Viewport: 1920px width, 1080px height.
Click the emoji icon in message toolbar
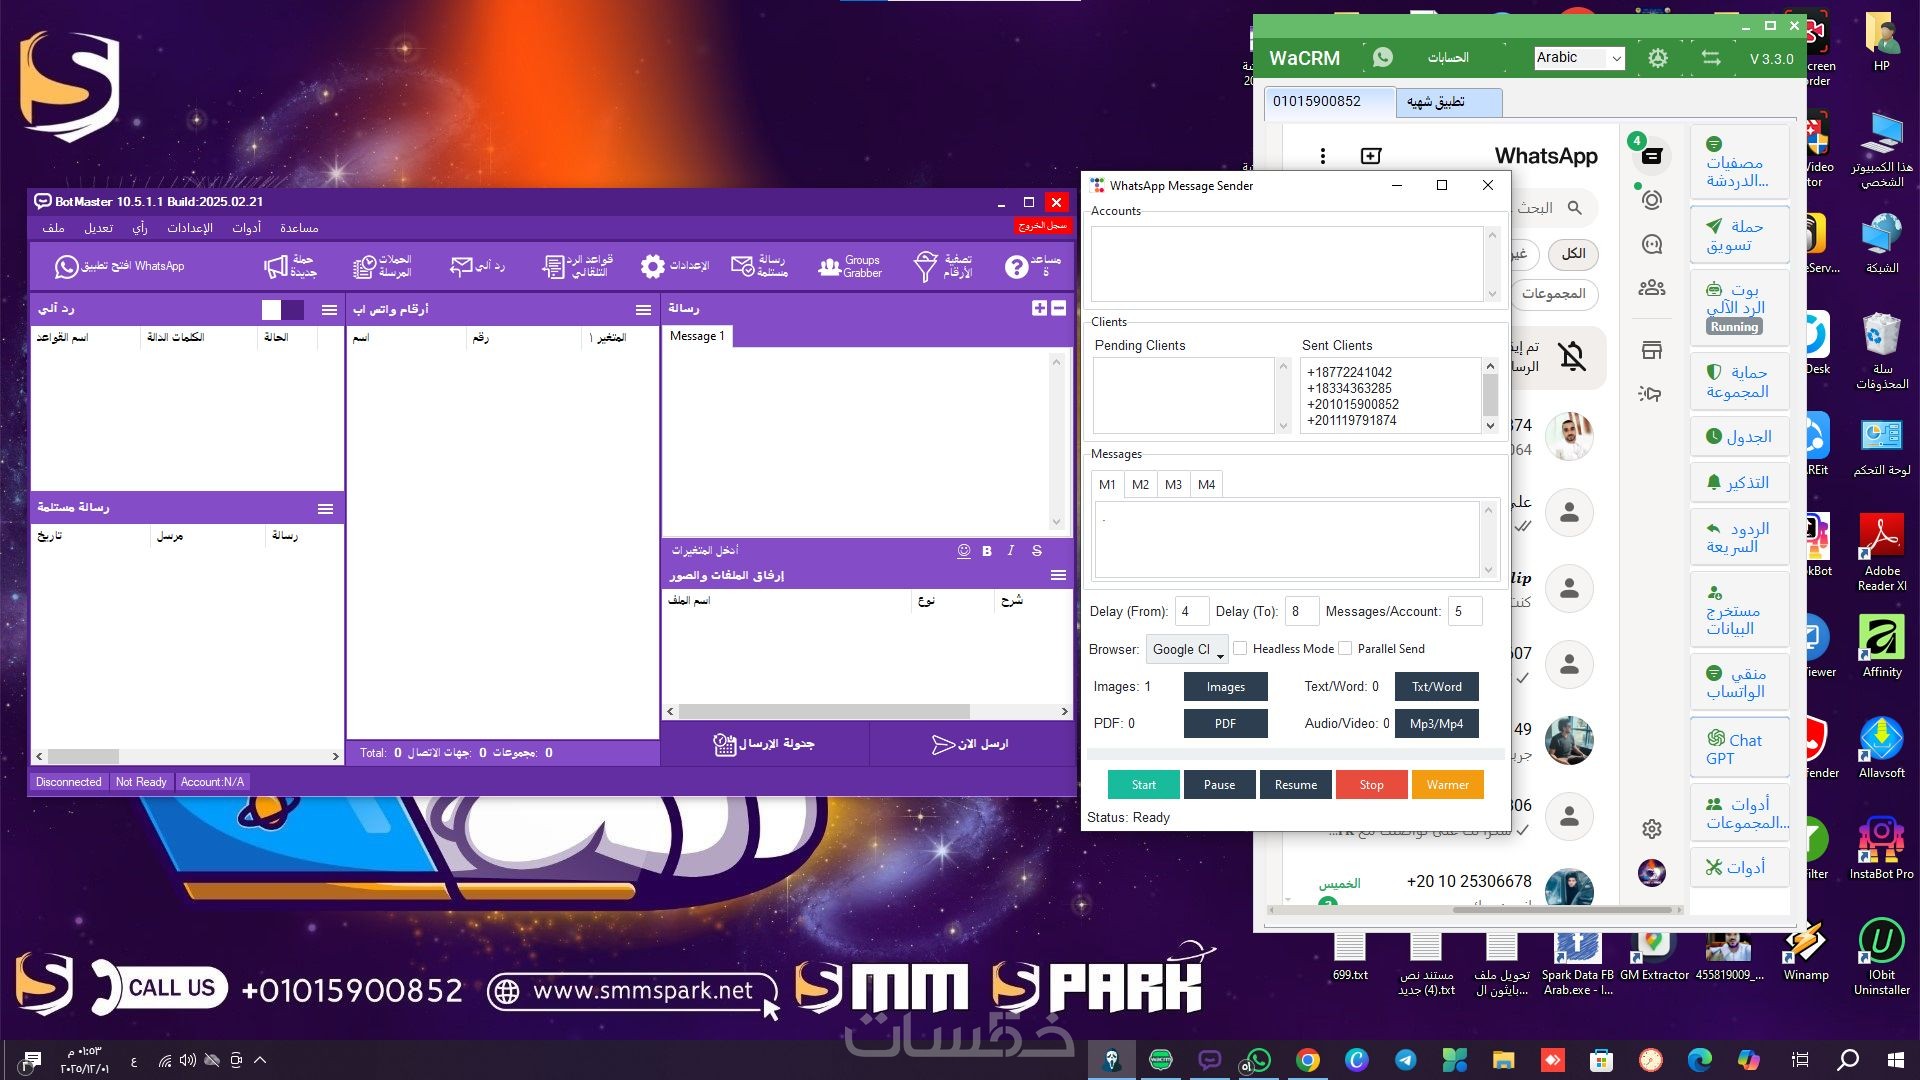(x=964, y=551)
